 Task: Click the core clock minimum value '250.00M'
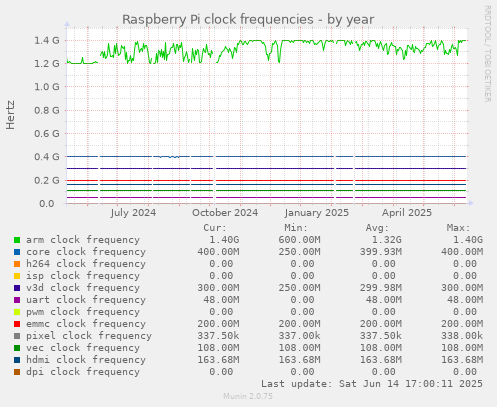[x=299, y=252]
